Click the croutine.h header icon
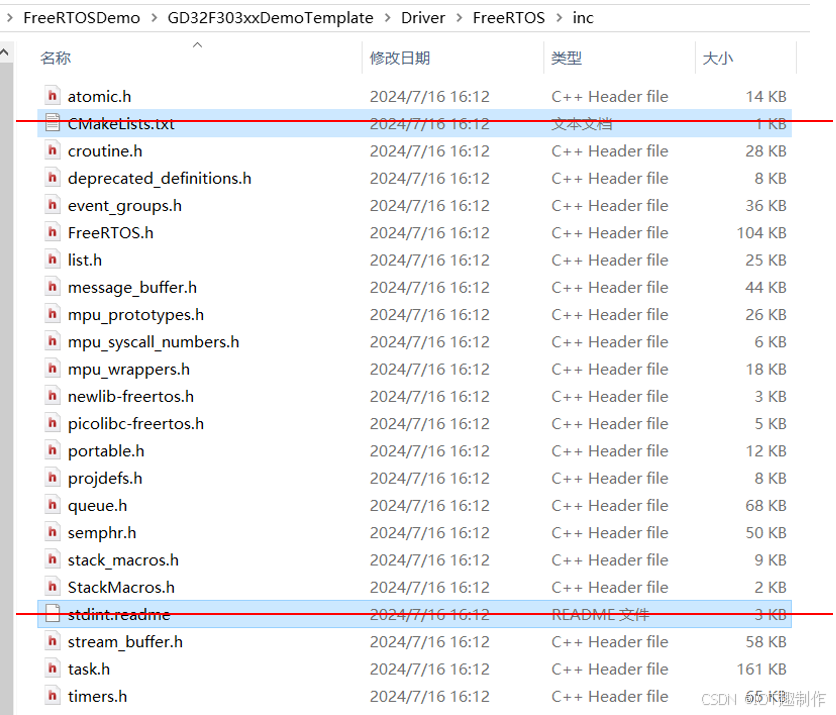 pyautogui.click(x=52, y=150)
